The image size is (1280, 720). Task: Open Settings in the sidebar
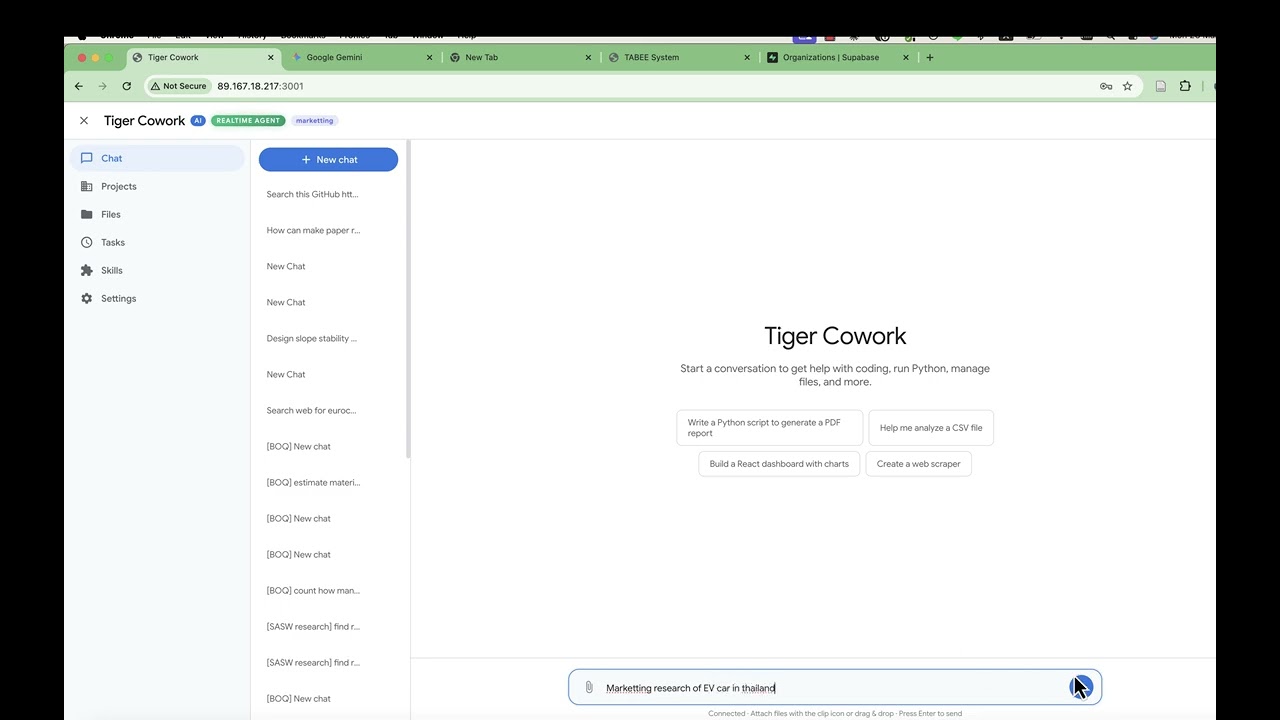pyautogui.click(x=157, y=298)
